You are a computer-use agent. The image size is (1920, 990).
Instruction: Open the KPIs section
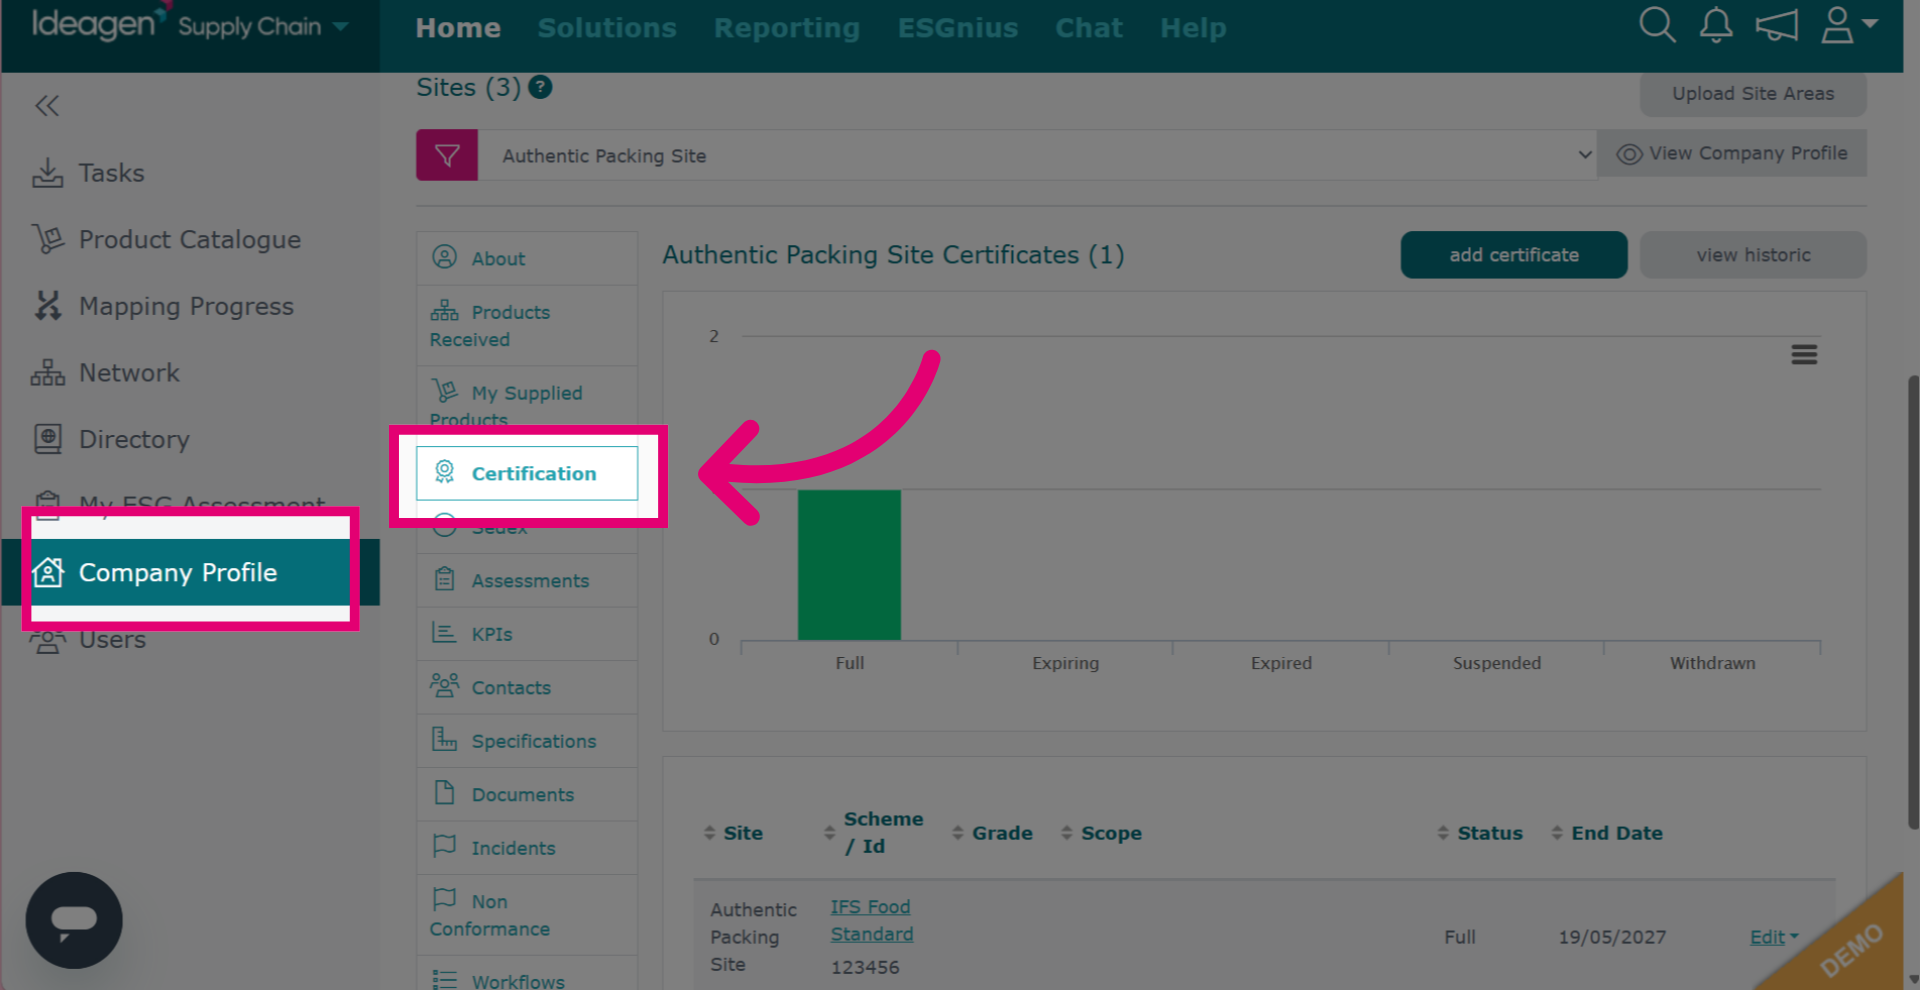click(x=527, y=634)
